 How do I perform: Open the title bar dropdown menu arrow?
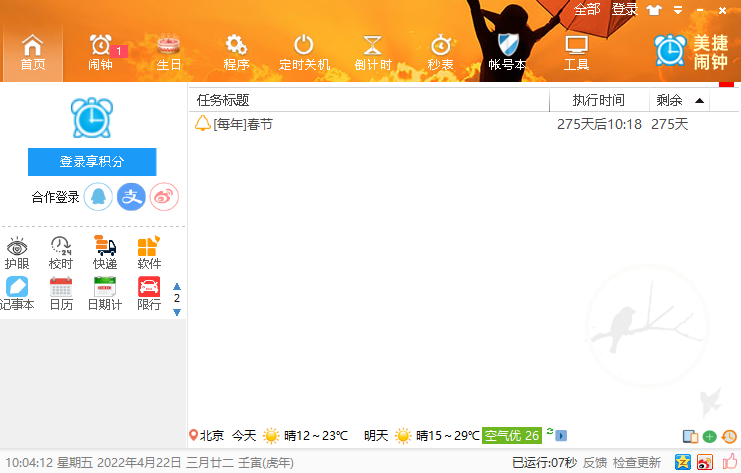coord(678,10)
